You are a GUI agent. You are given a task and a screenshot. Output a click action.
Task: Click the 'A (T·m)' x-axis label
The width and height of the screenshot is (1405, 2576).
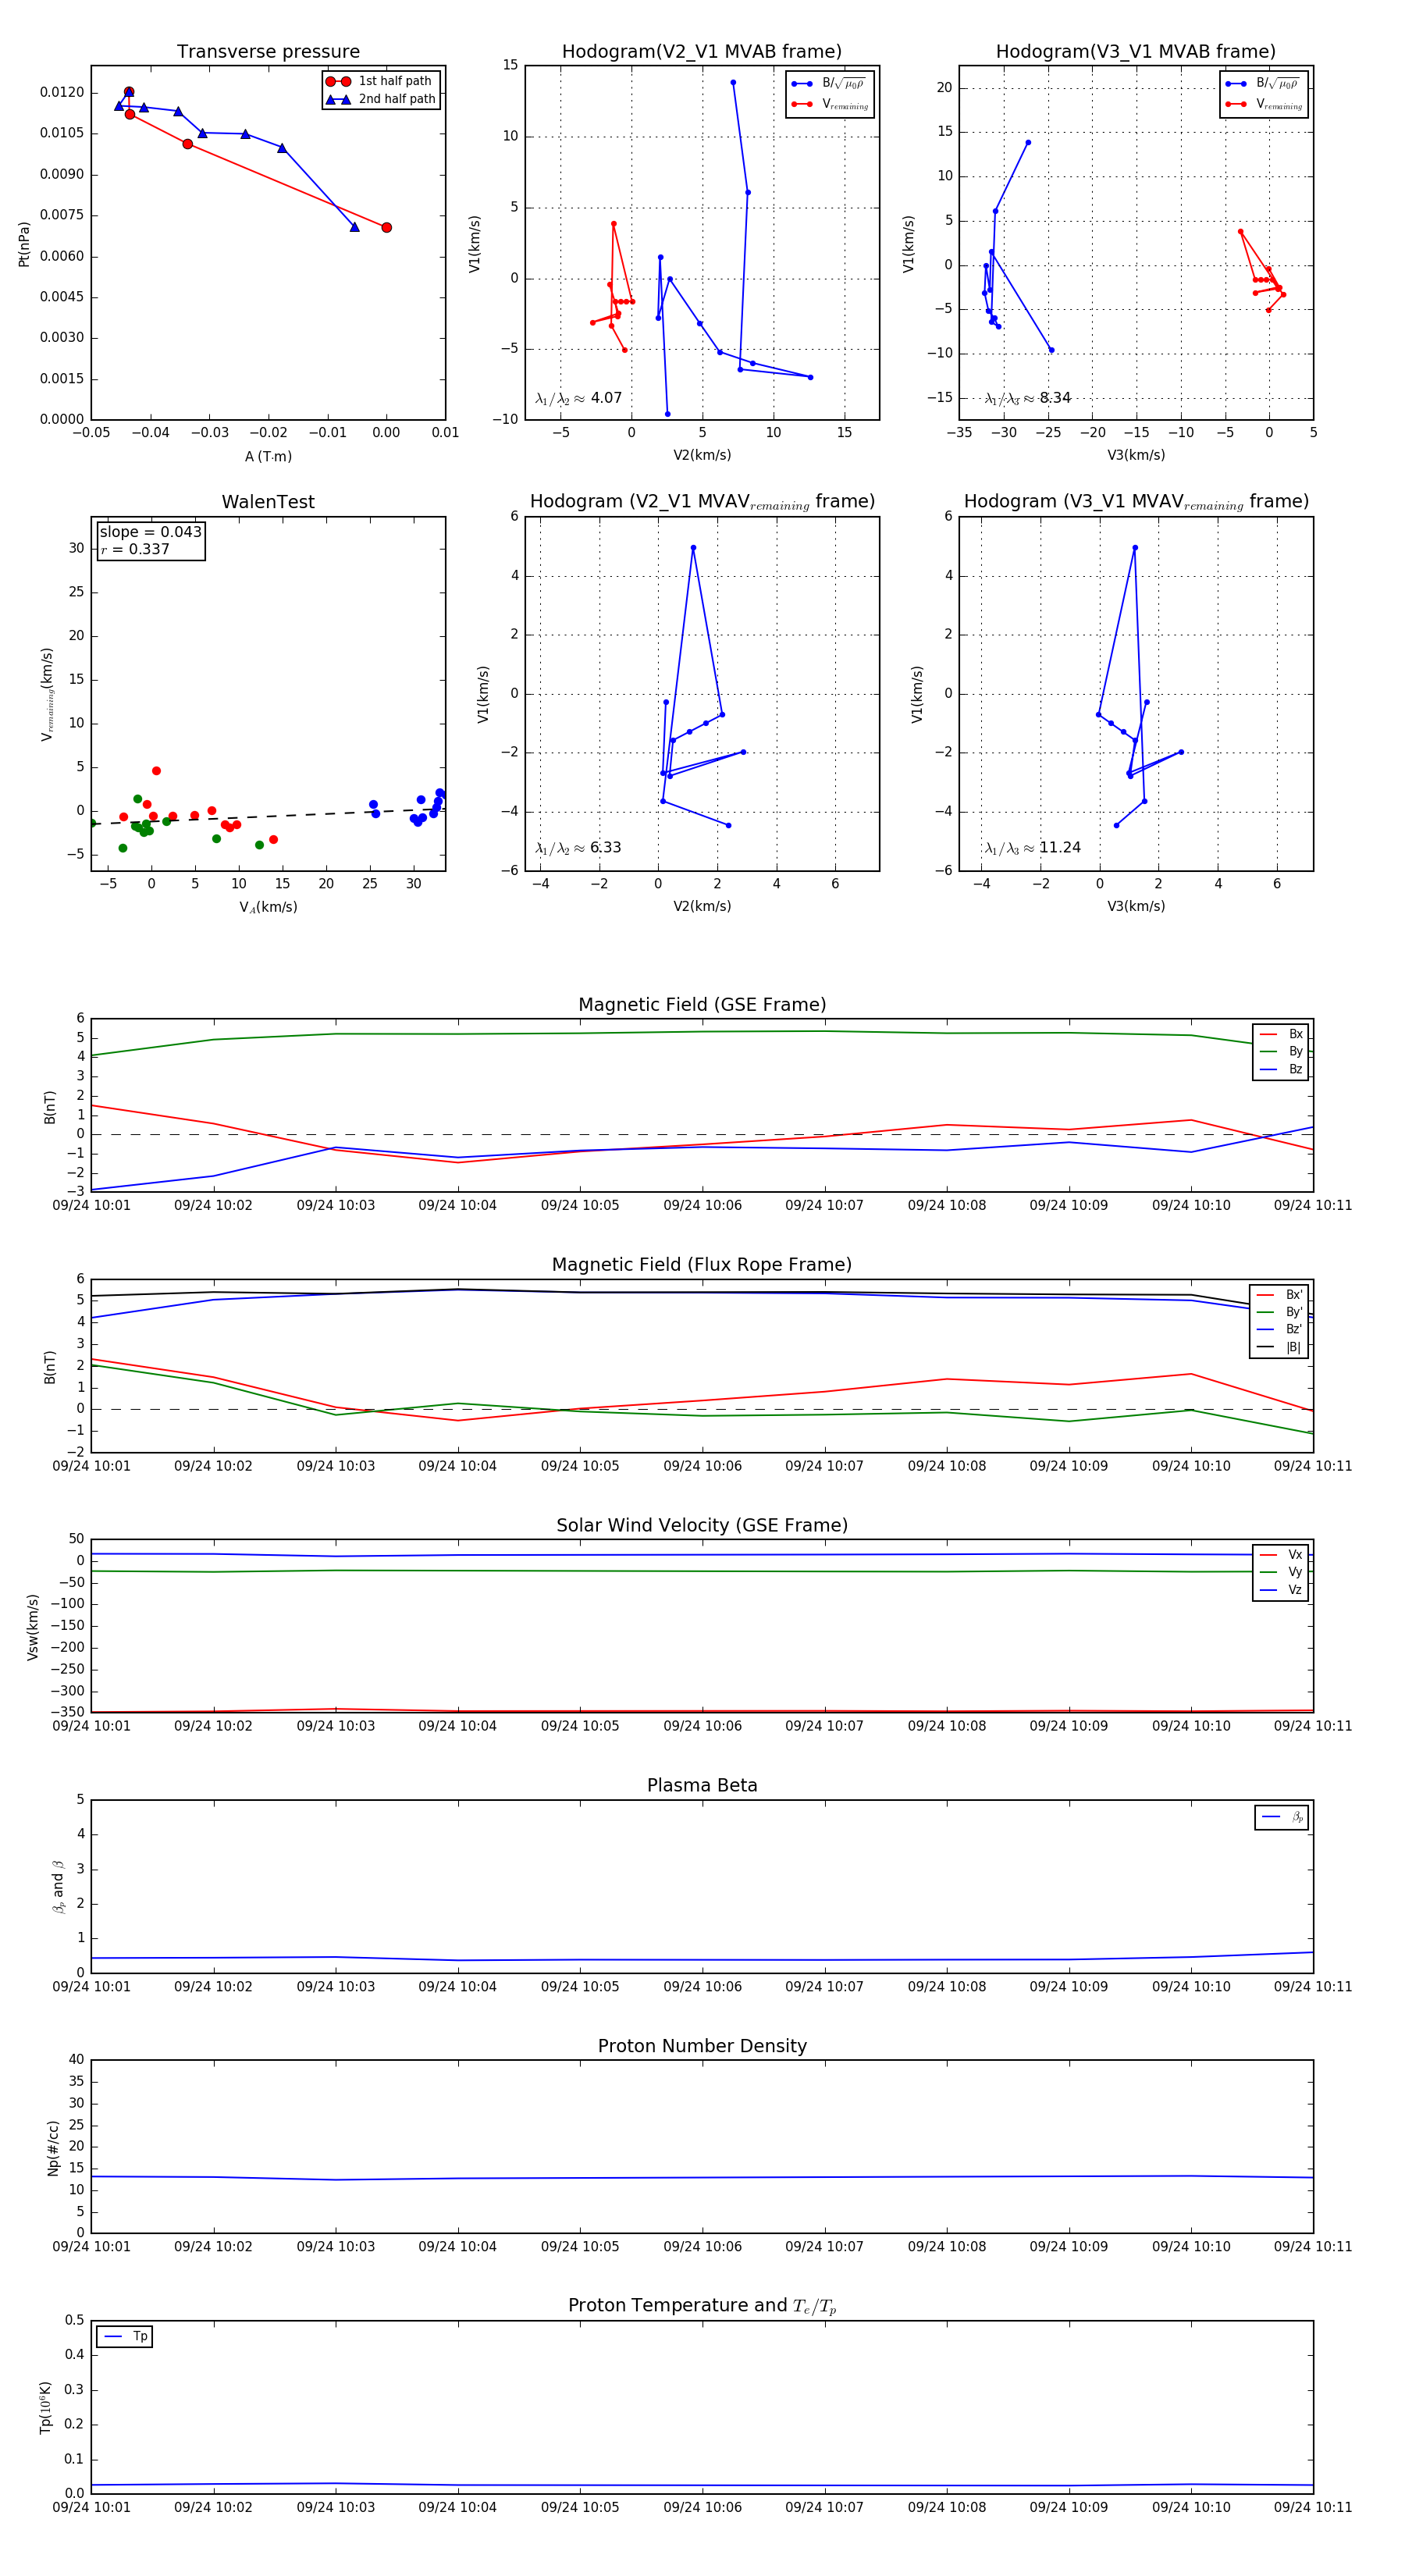click(x=268, y=457)
